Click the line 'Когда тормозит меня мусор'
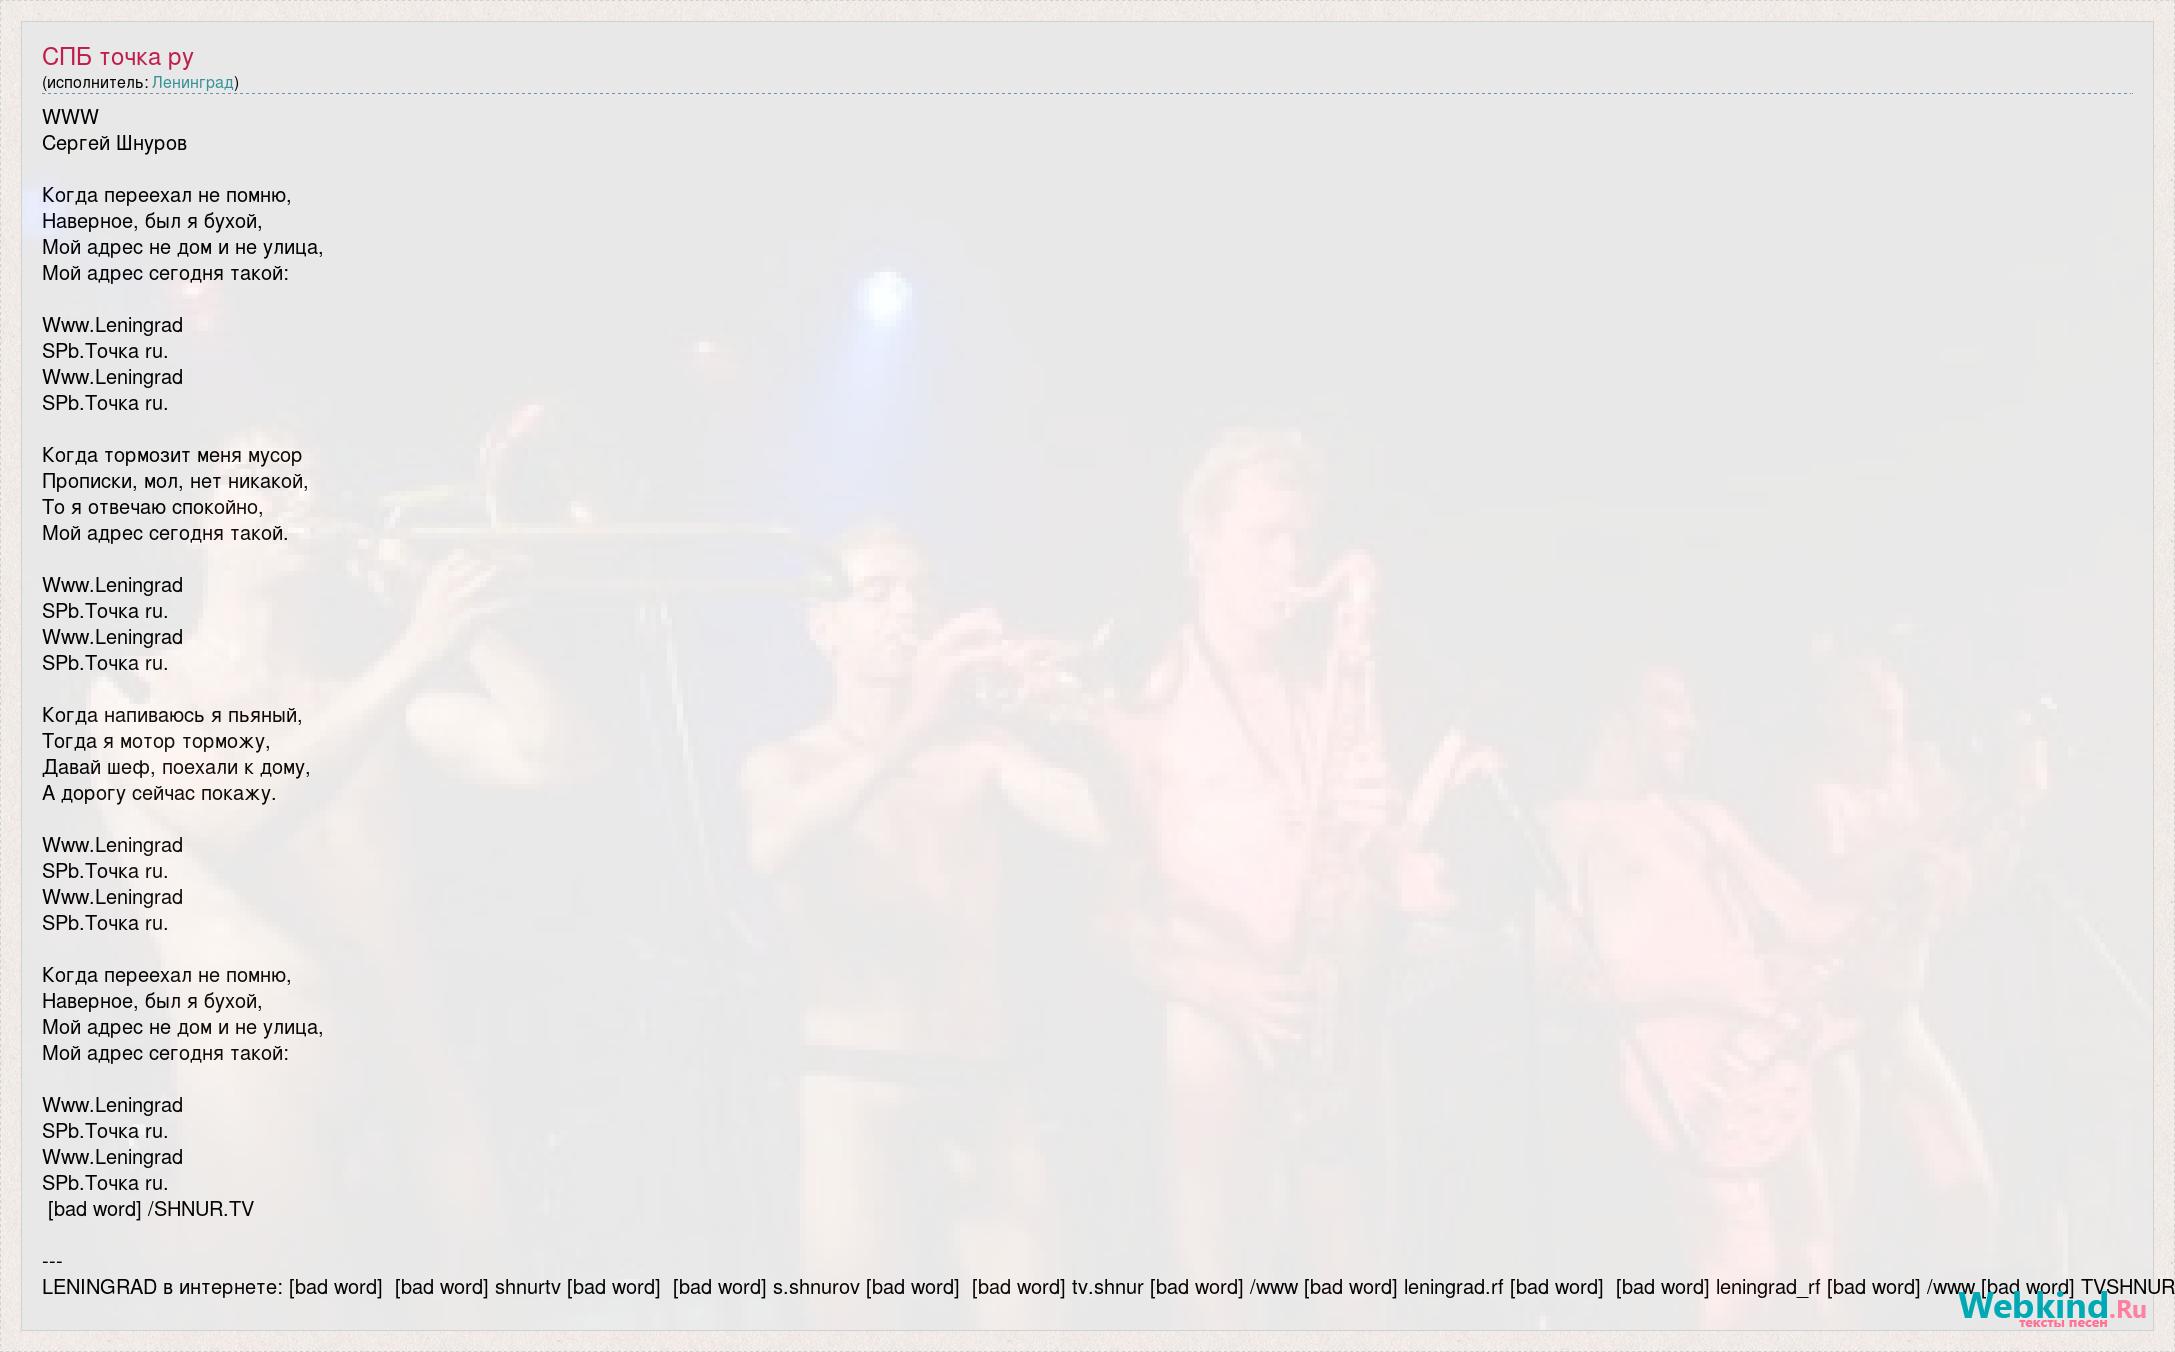 click(x=172, y=455)
